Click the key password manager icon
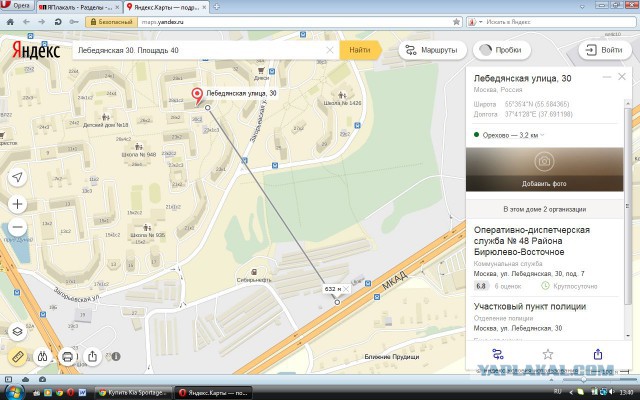Viewport: 640px width, 400px height. coord(74,22)
